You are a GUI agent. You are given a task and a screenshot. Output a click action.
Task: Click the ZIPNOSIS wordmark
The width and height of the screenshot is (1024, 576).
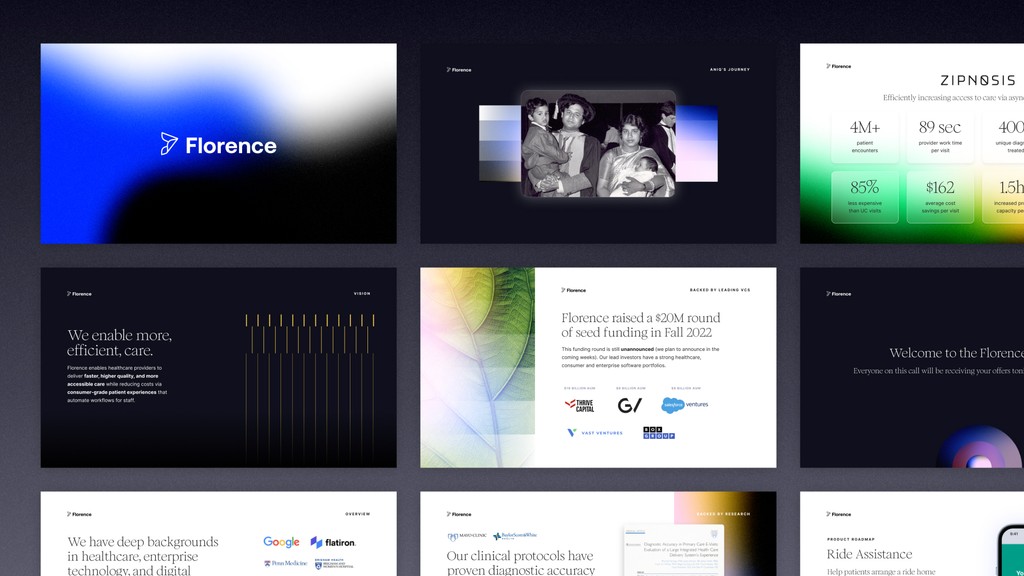coord(978,80)
